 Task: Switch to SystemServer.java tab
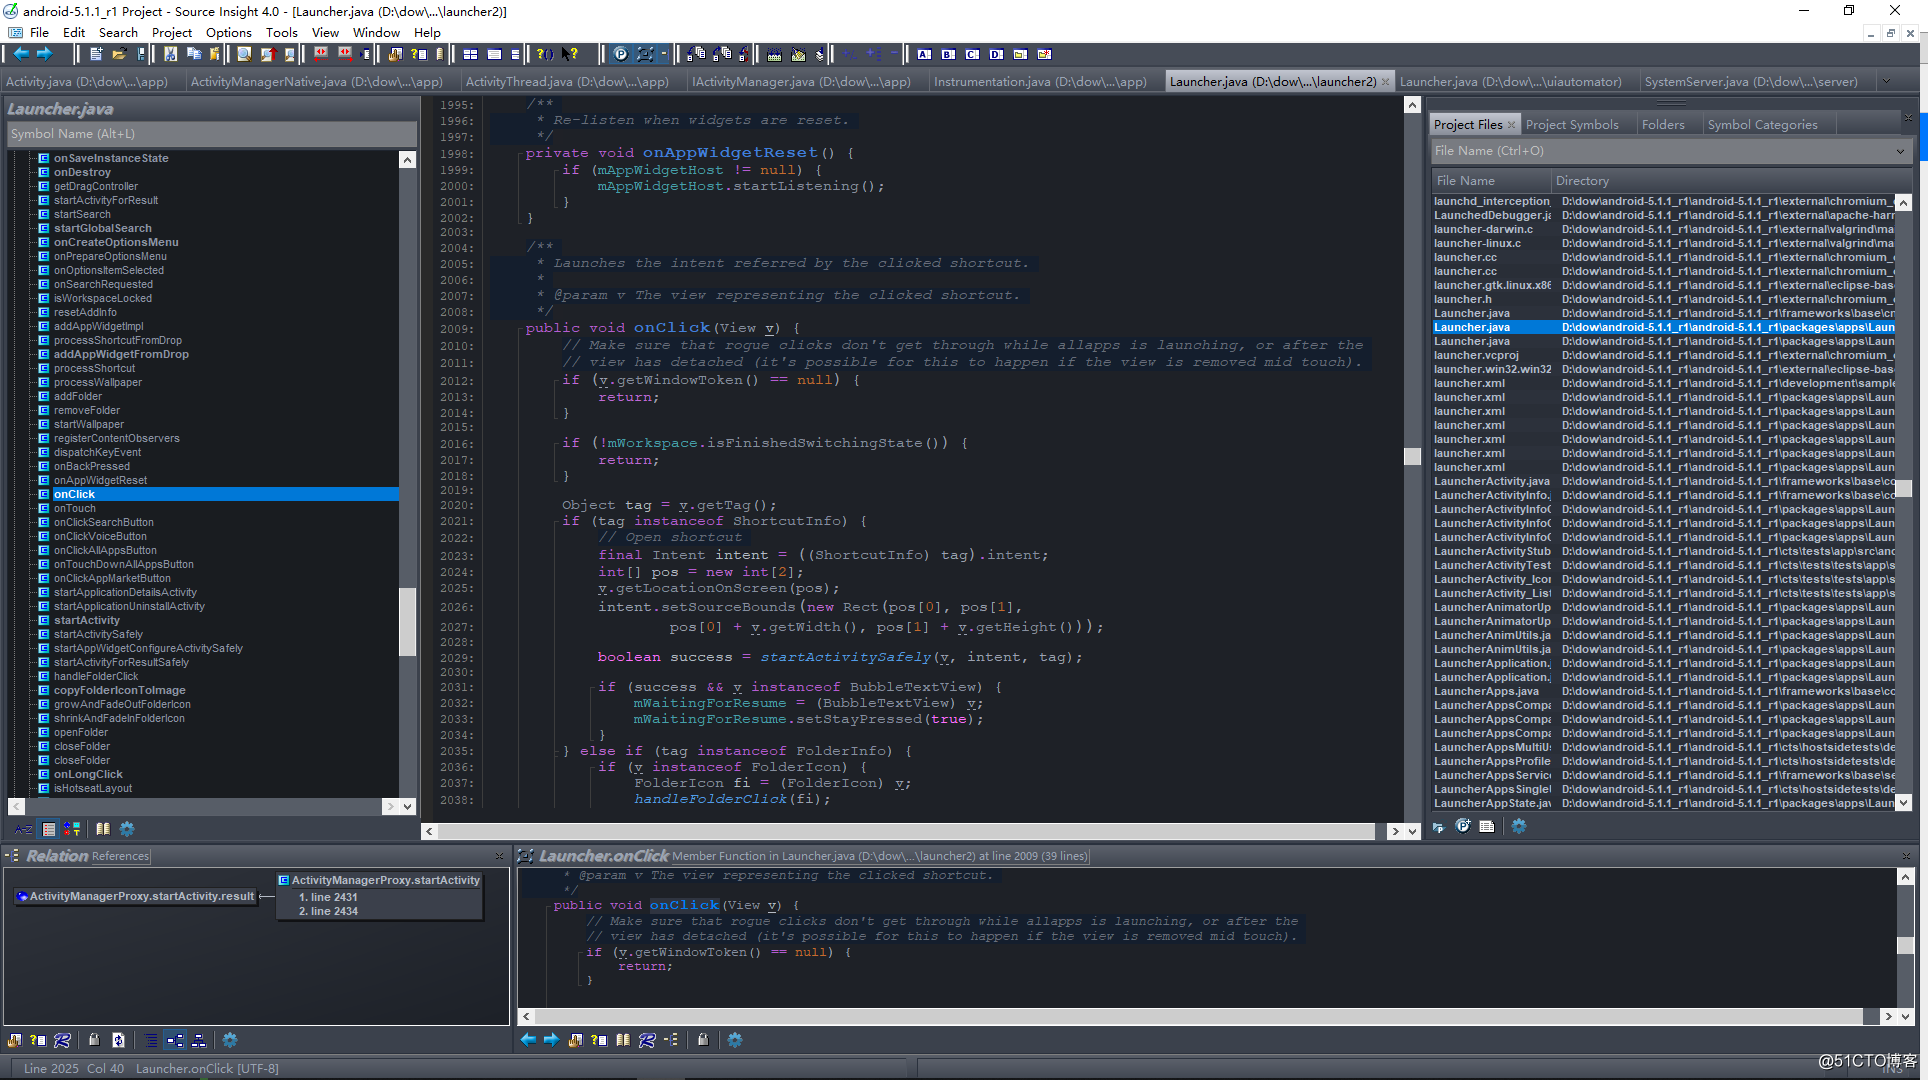tap(1751, 82)
